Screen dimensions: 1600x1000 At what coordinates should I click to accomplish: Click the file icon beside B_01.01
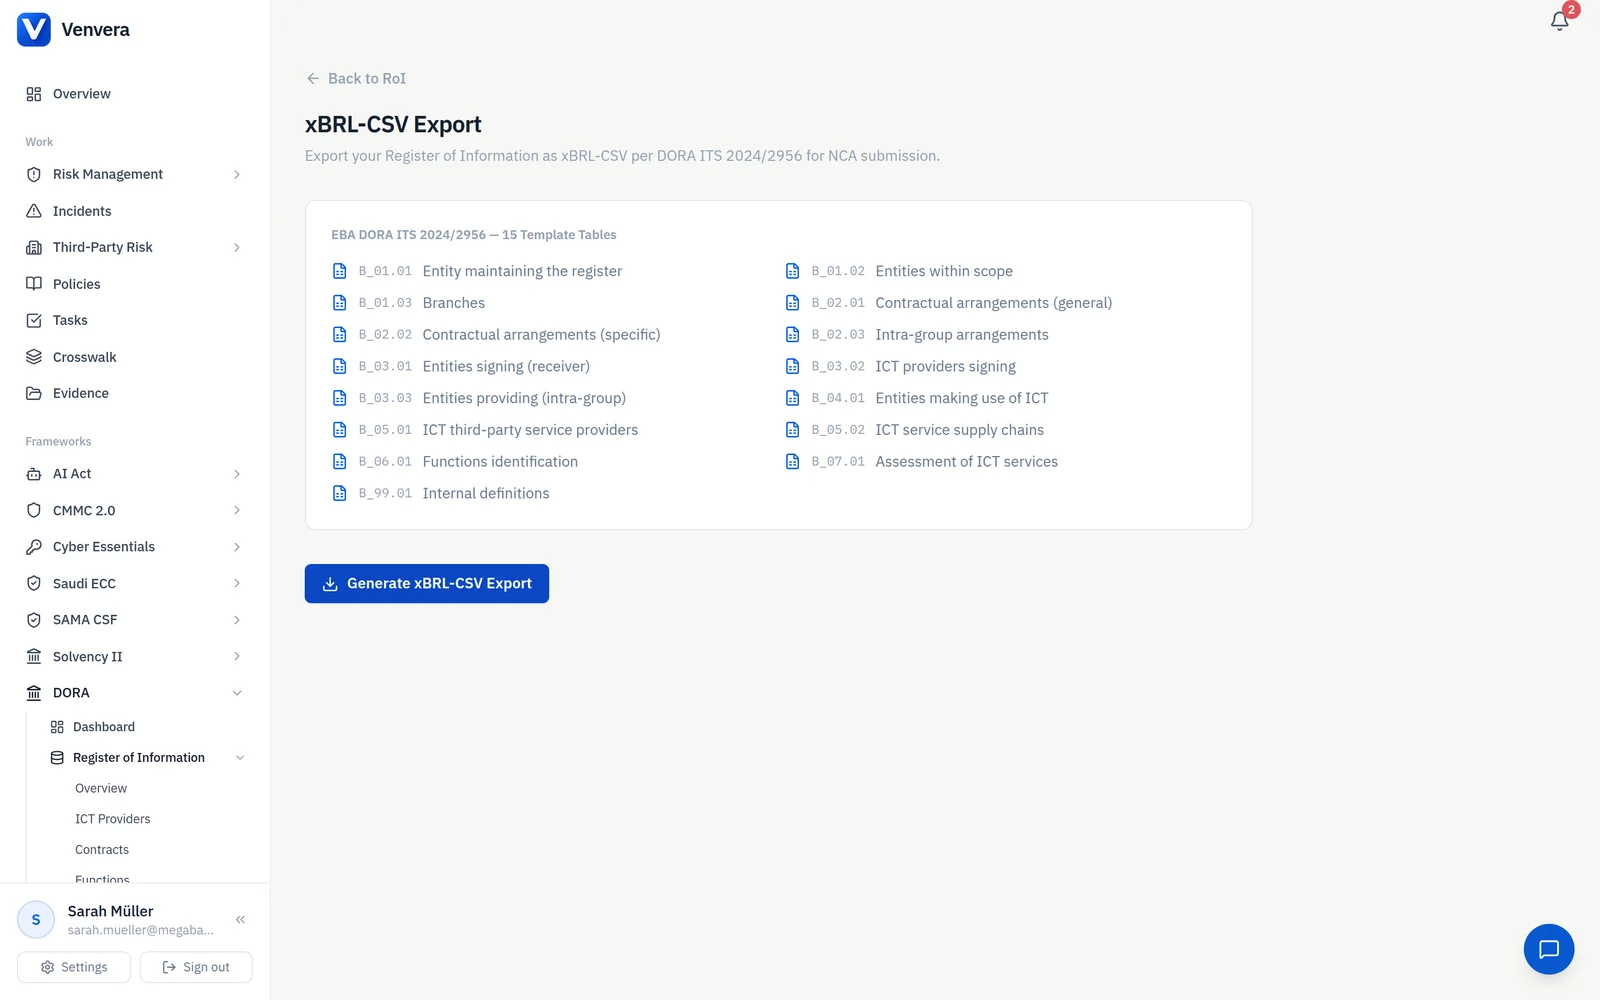click(340, 271)
